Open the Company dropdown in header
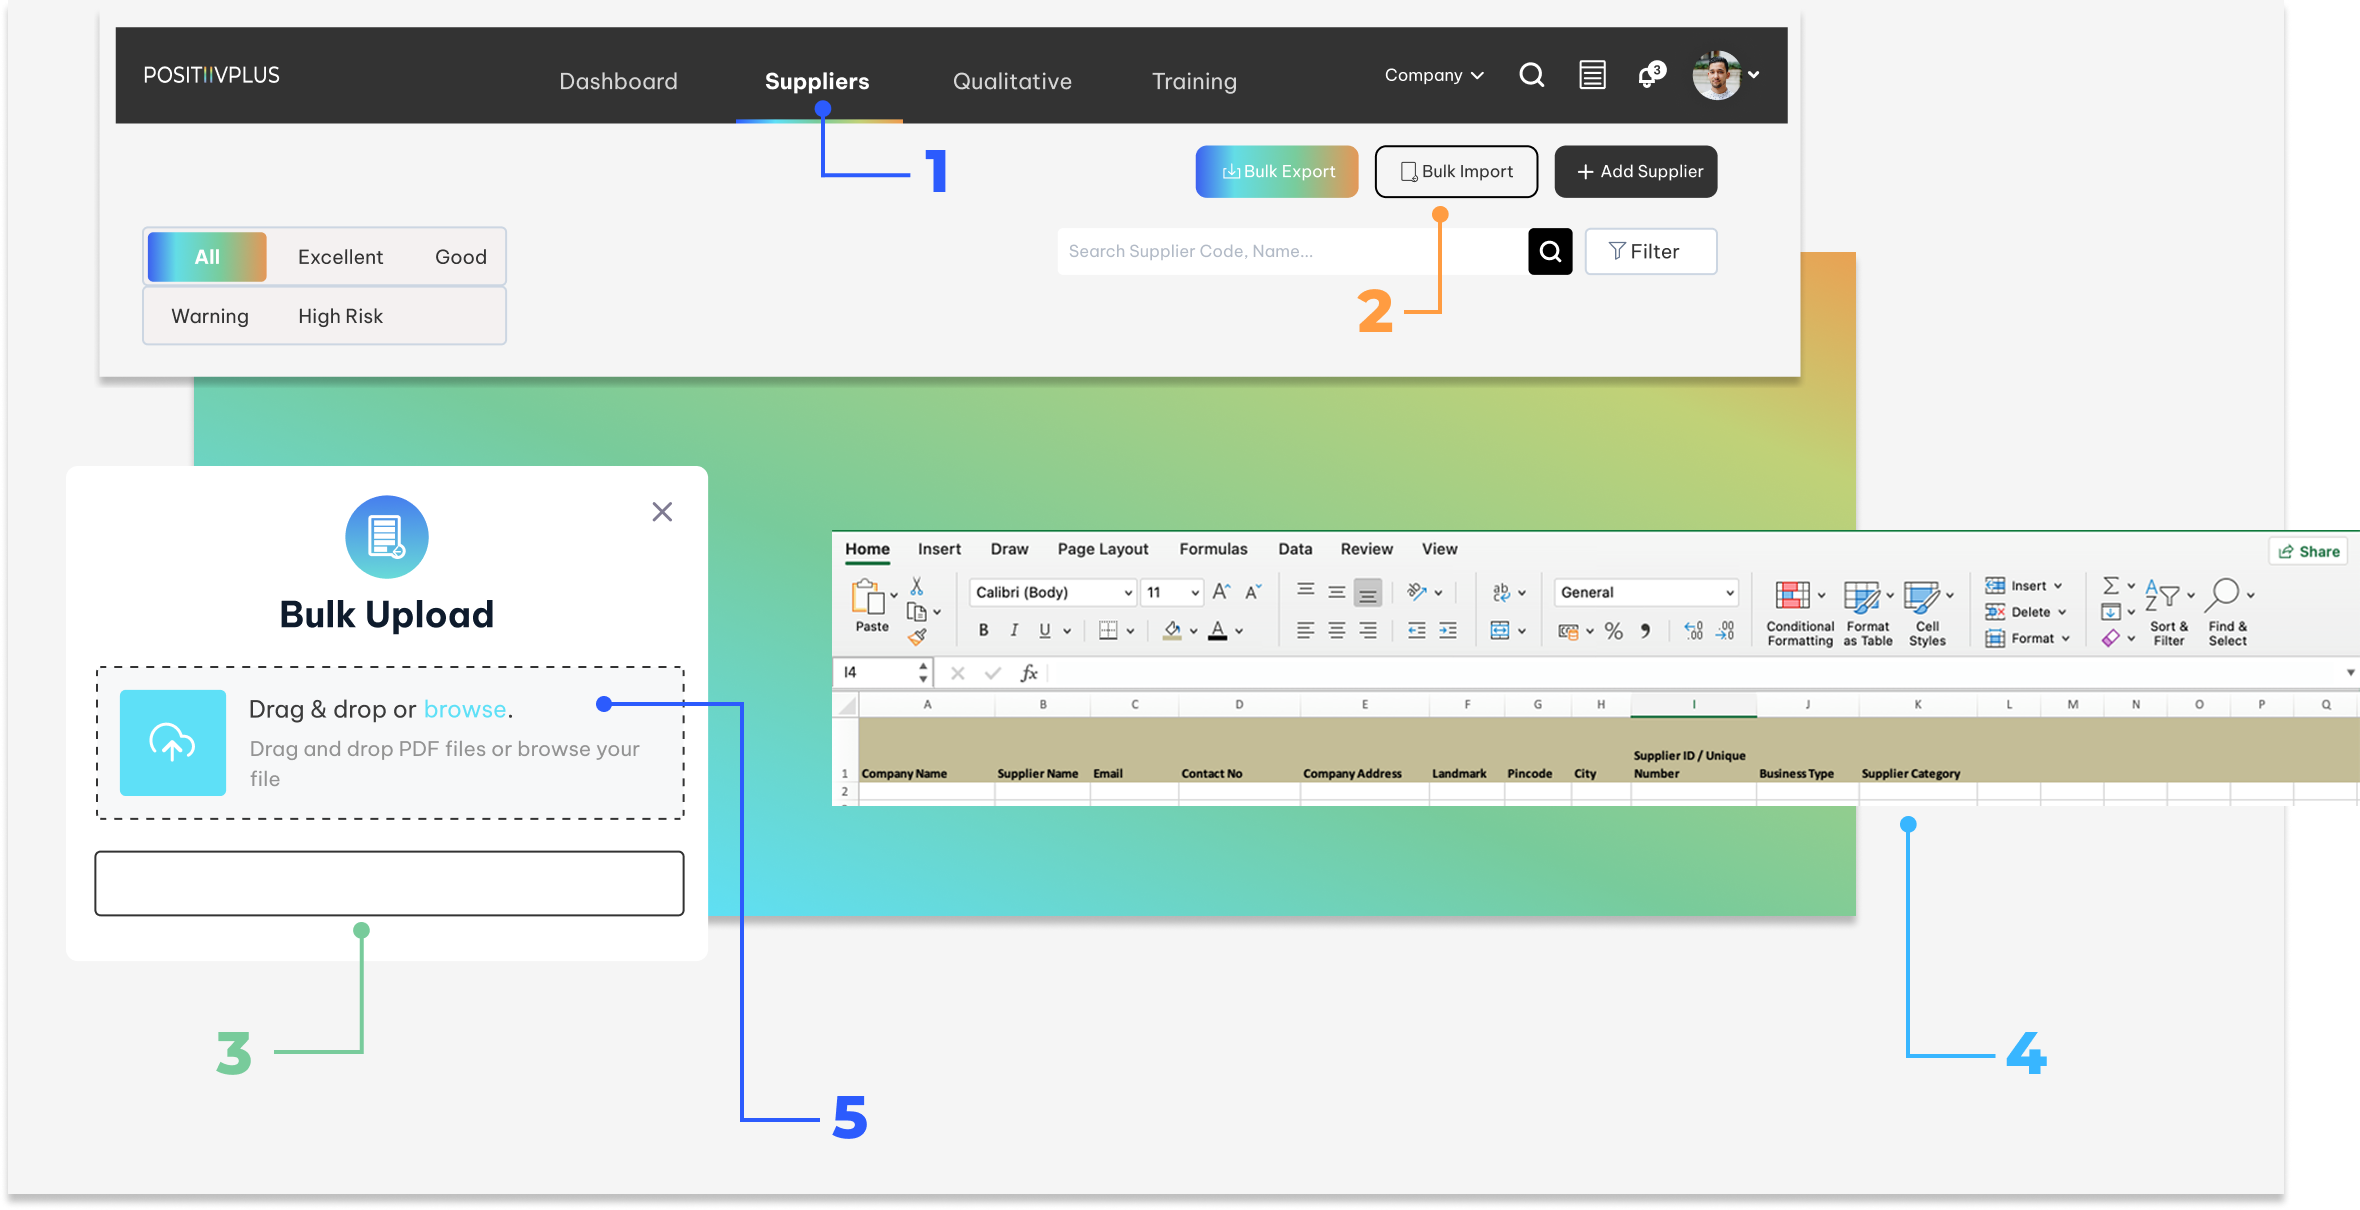This screenshot has width=2360, height=1210. click(x=1433, y=76)
